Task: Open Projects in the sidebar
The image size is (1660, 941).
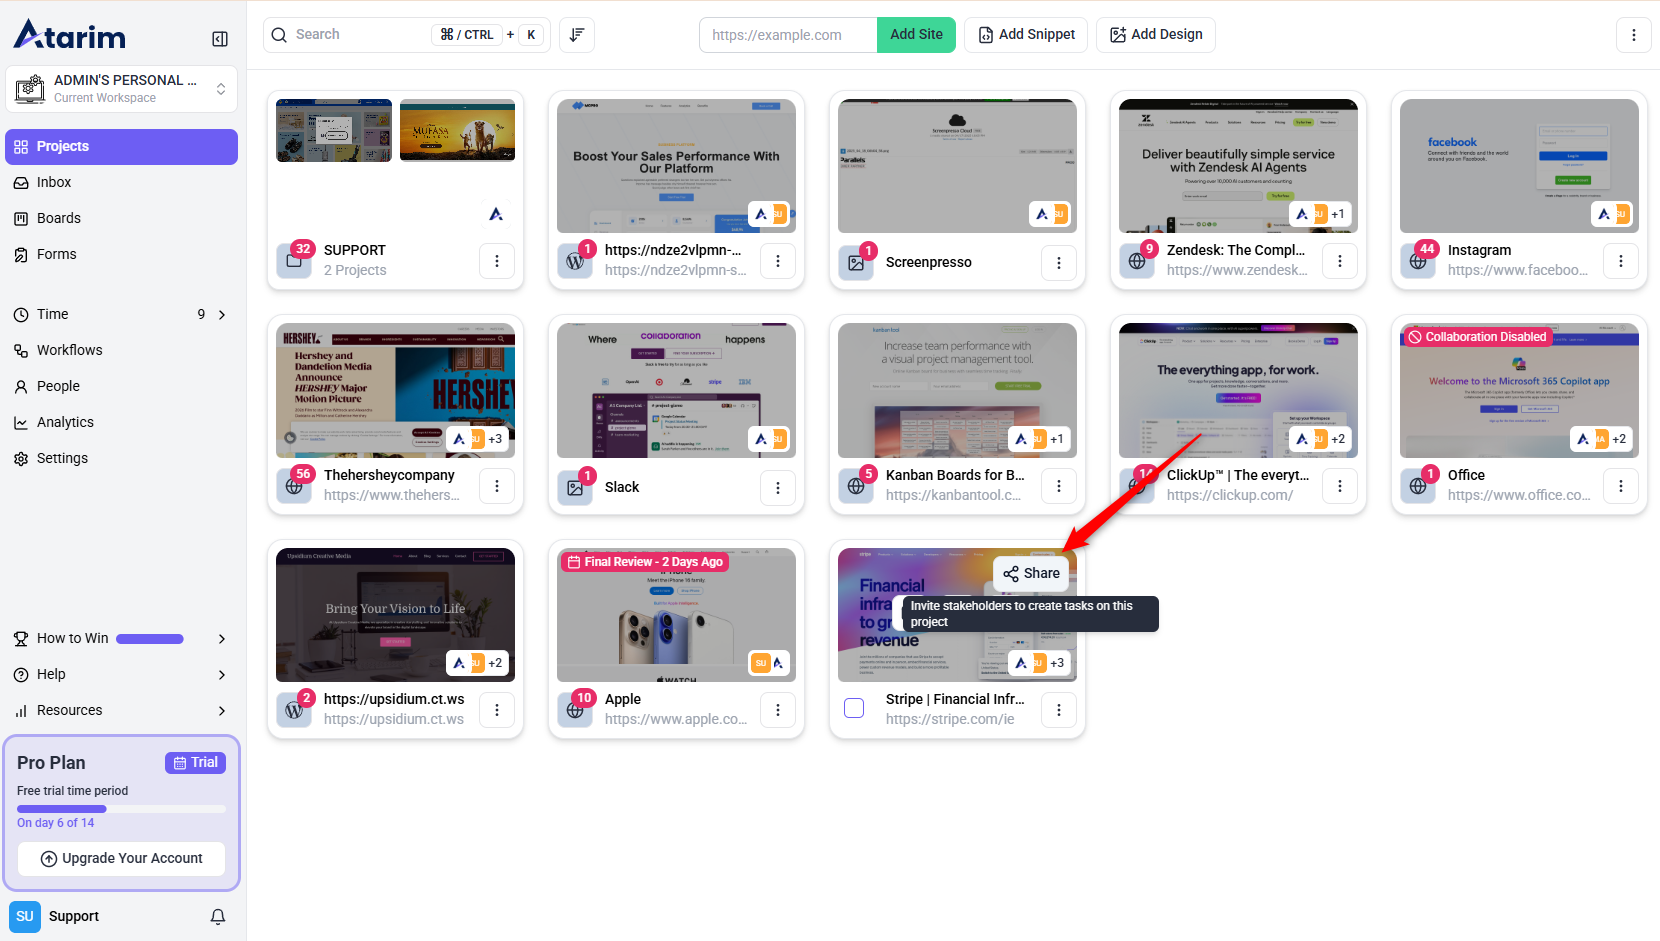Action: 121,146
